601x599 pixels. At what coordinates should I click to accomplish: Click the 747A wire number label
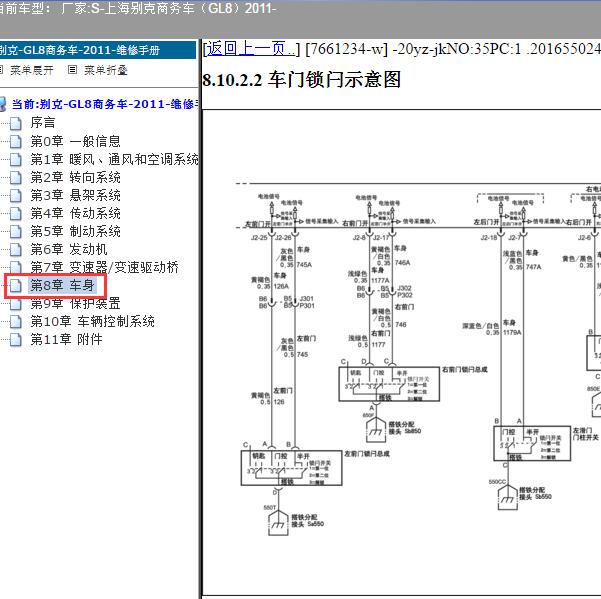click(x=533, y=267)
